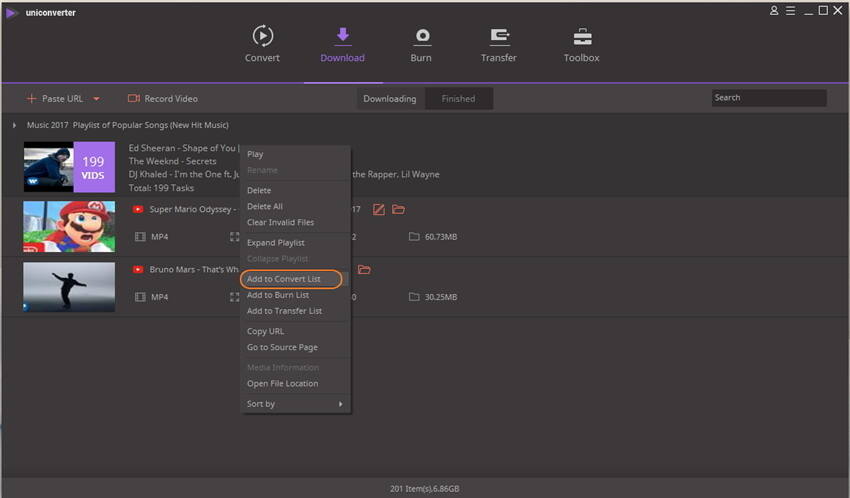This screenshot has height=498, width=850.
Task: Click the 30.25MB size value
Action: [441, 297]
